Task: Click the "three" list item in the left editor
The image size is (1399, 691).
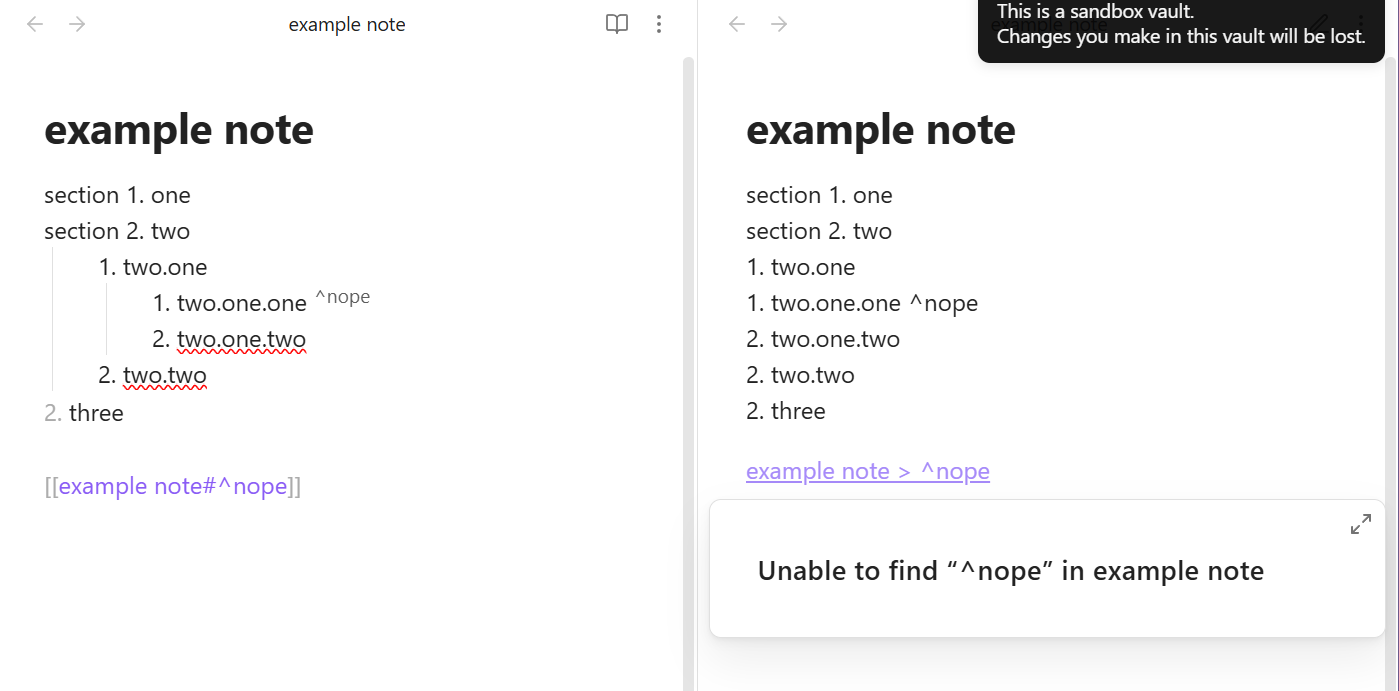Action: click(96, 413)
